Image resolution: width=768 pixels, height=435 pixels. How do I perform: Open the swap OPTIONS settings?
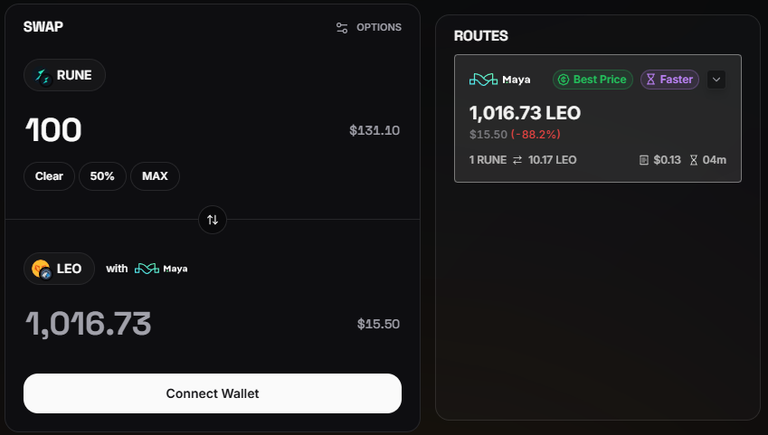pyautogui.click(x=369, y=27)
